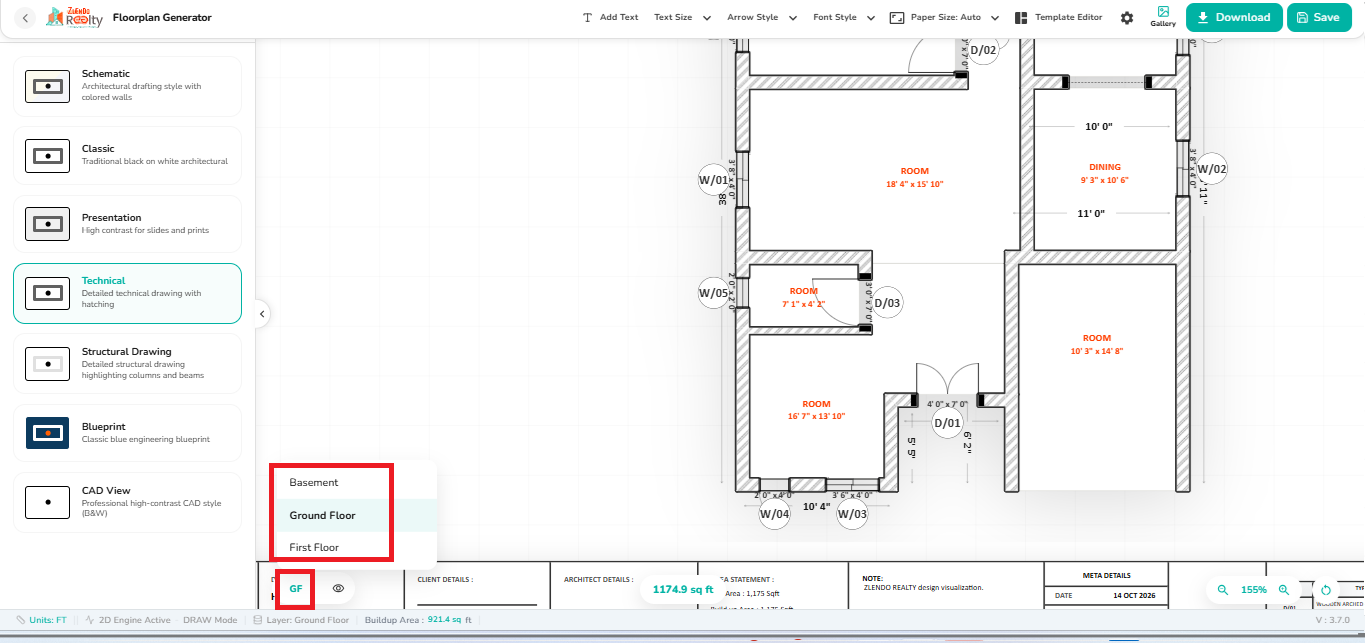Open the settings gear in the toolbar
1365x643 pixels.
click(1127, 18)
